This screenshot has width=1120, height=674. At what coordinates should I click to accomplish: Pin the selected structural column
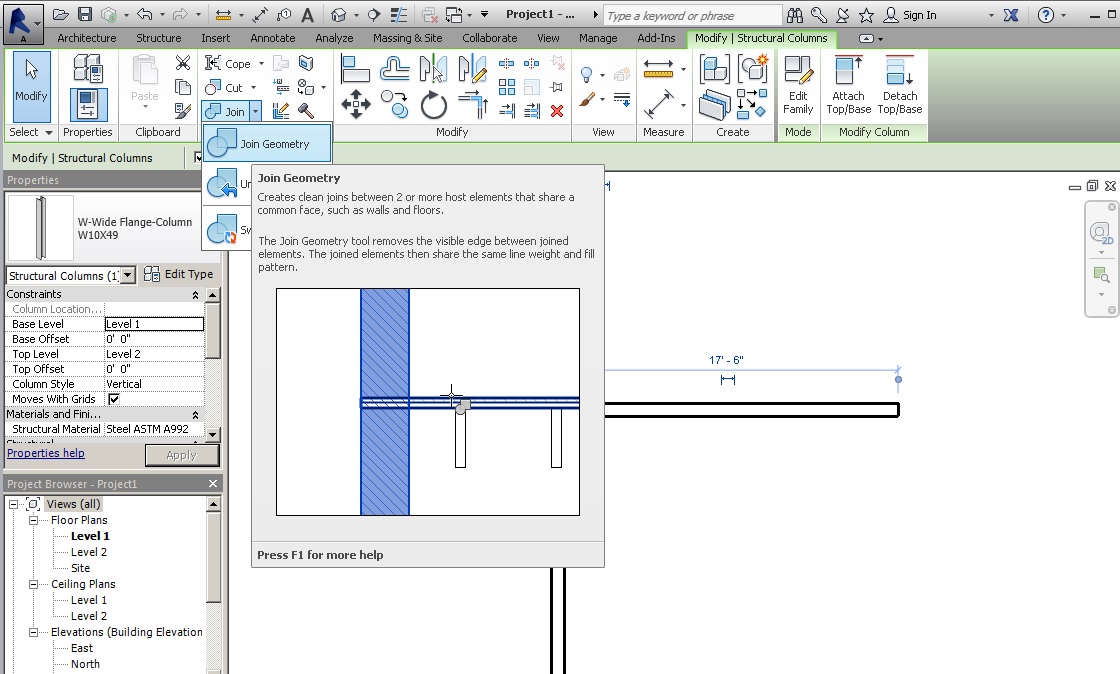[x=557, y=86]
